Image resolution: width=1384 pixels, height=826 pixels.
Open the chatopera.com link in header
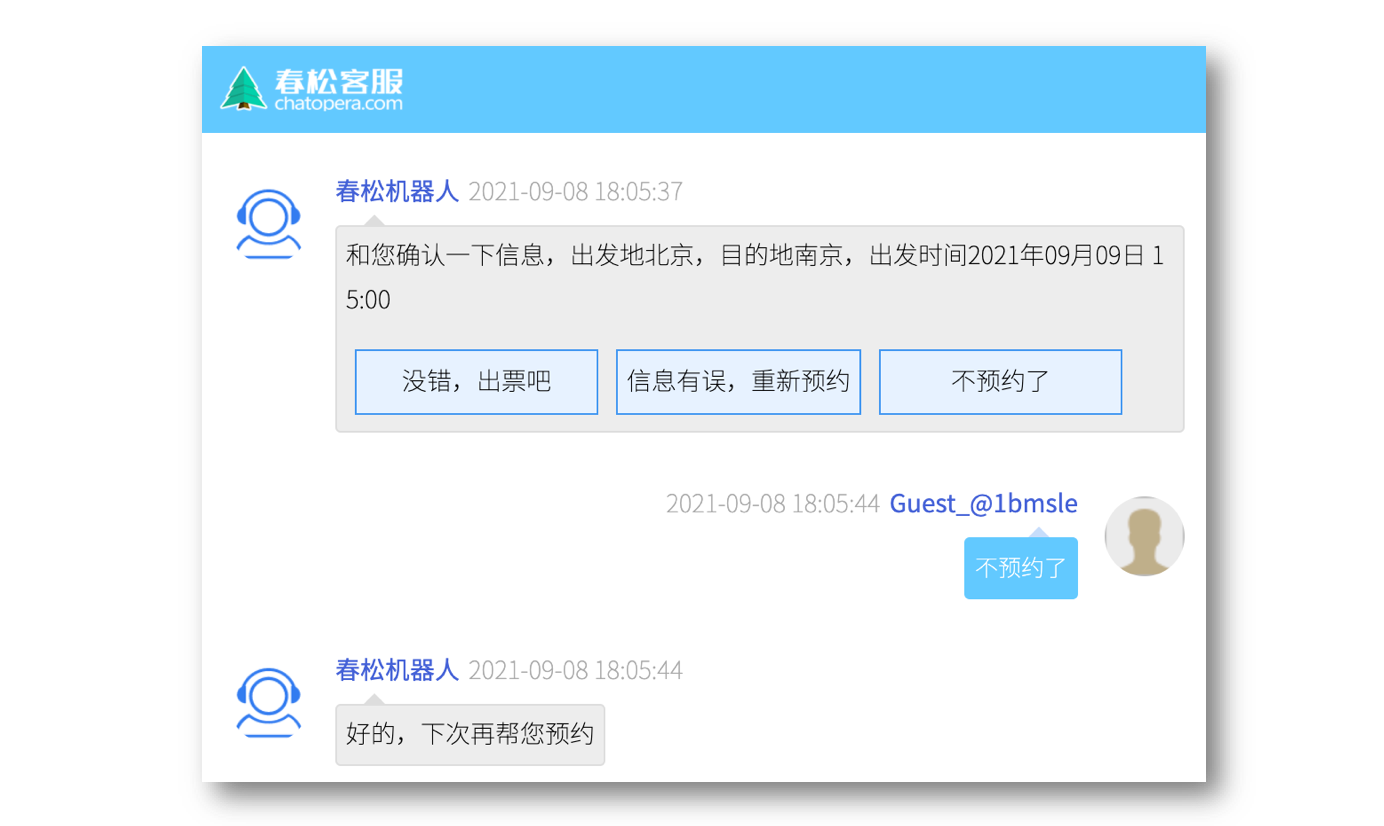pyautogui.click(x=338, y=103)
